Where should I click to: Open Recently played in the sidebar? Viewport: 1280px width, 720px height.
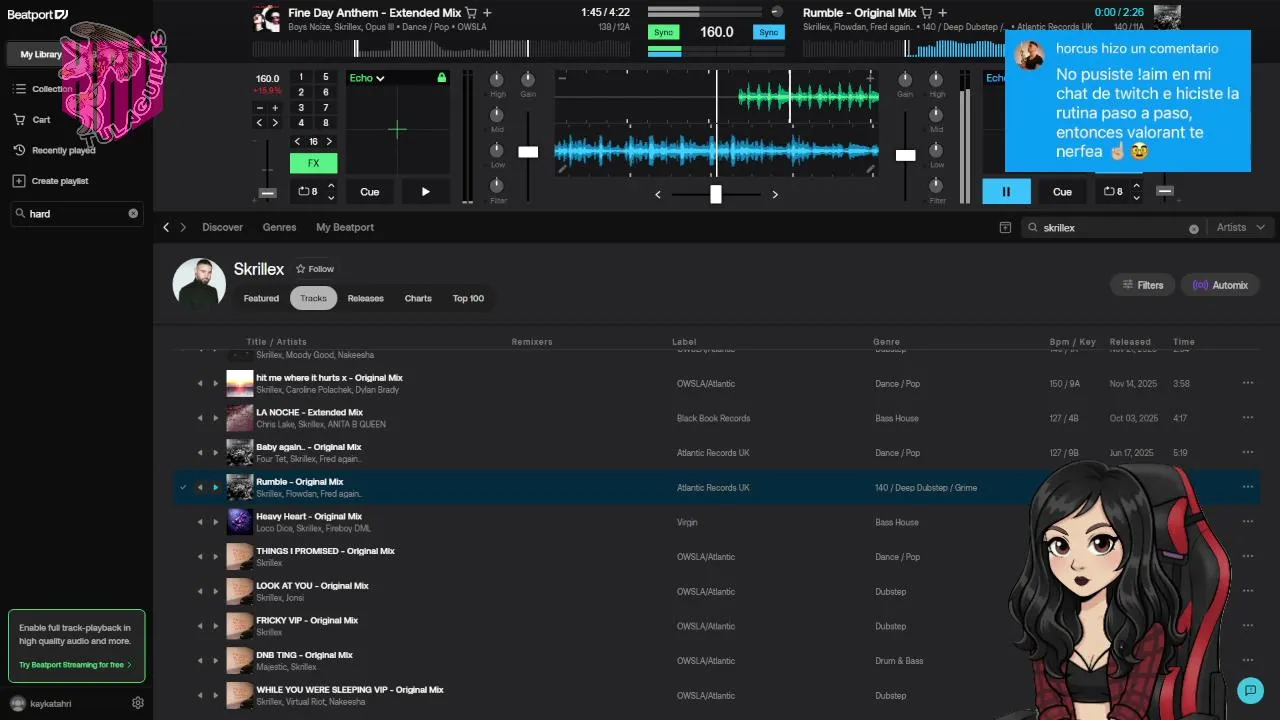coord(54,150)
